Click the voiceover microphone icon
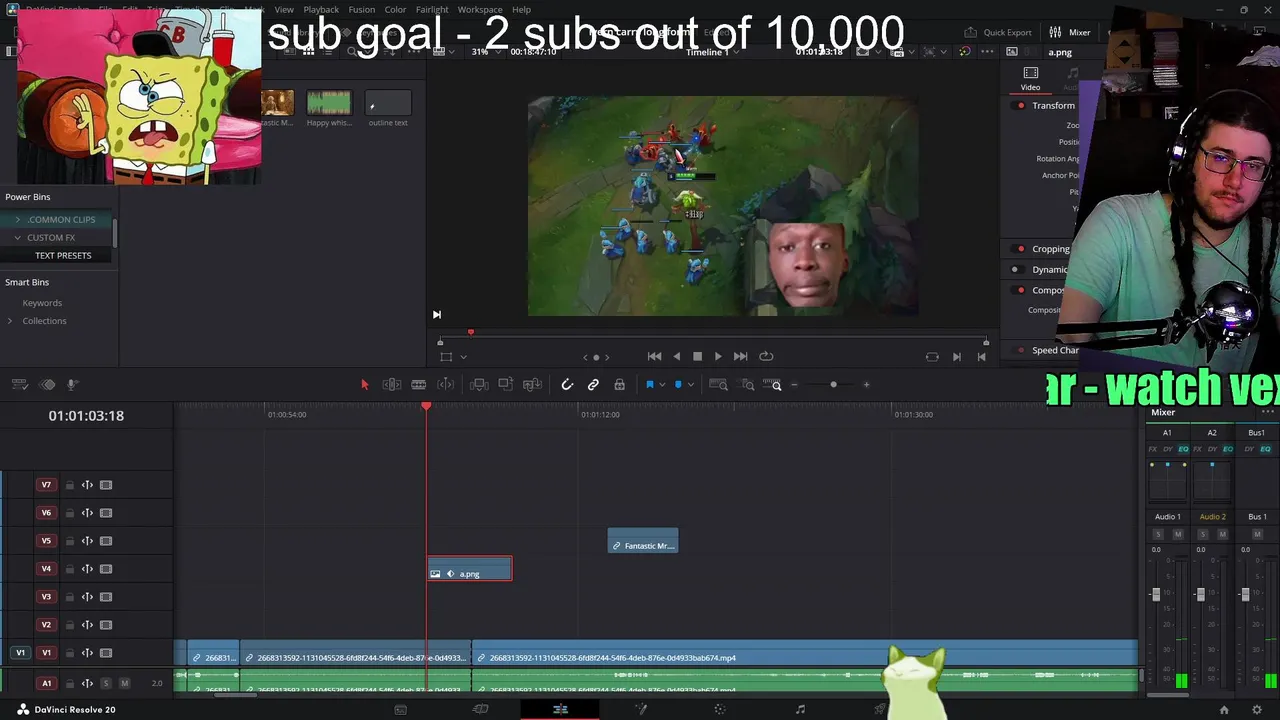Screen dimensions: 1280x720 [x=72, y=385]
